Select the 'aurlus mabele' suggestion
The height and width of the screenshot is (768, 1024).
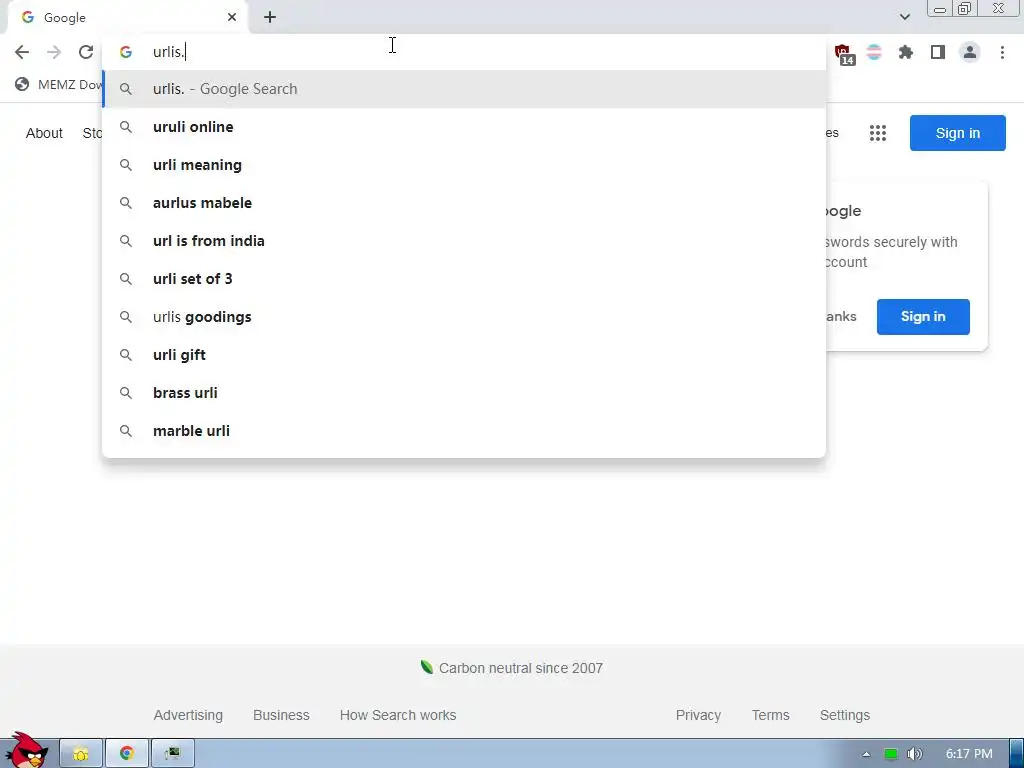tap(464, 202)
